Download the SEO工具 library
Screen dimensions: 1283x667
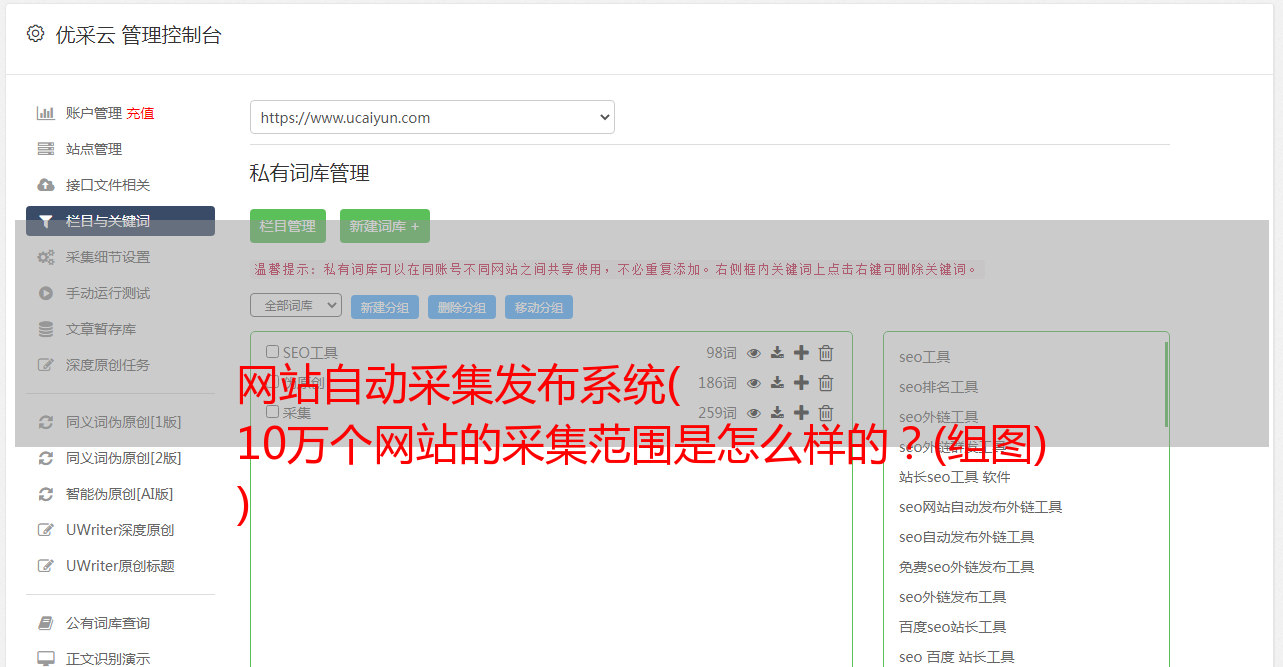tap(777, 353)
